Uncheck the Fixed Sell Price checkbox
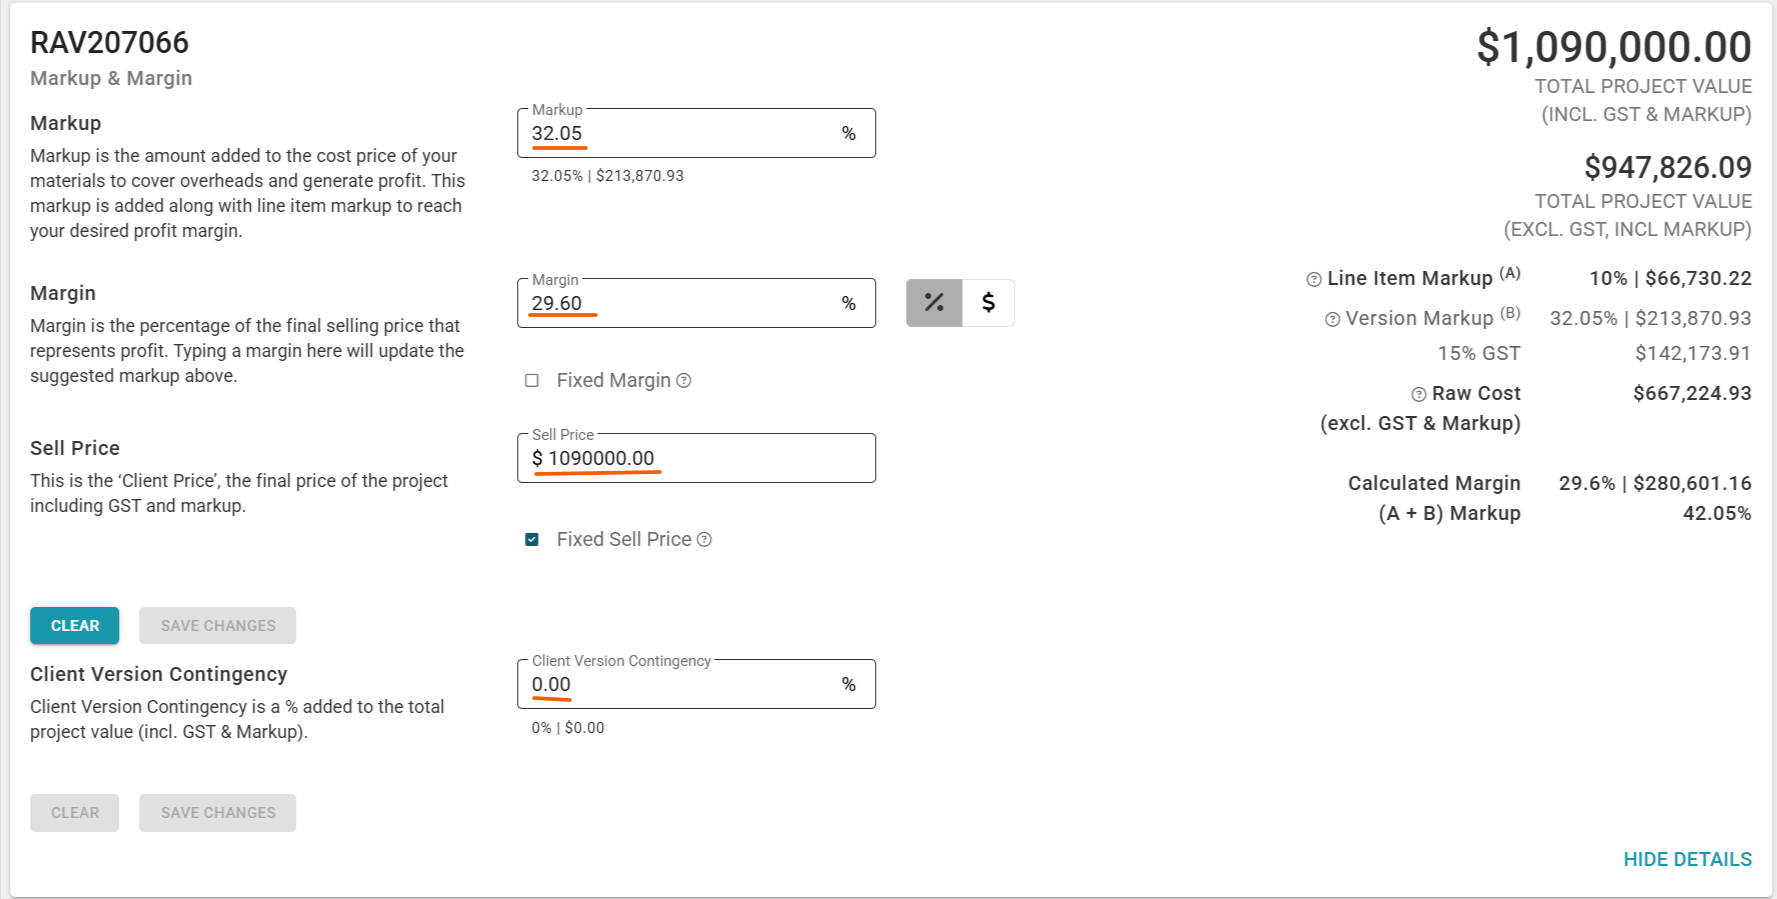Screen dimensions: 1777x899 532,540
